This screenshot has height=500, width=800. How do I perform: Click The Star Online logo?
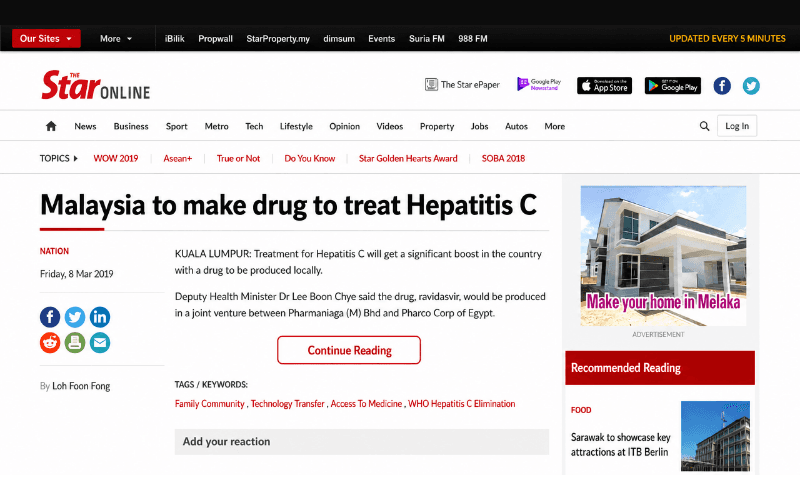point(95,85)
